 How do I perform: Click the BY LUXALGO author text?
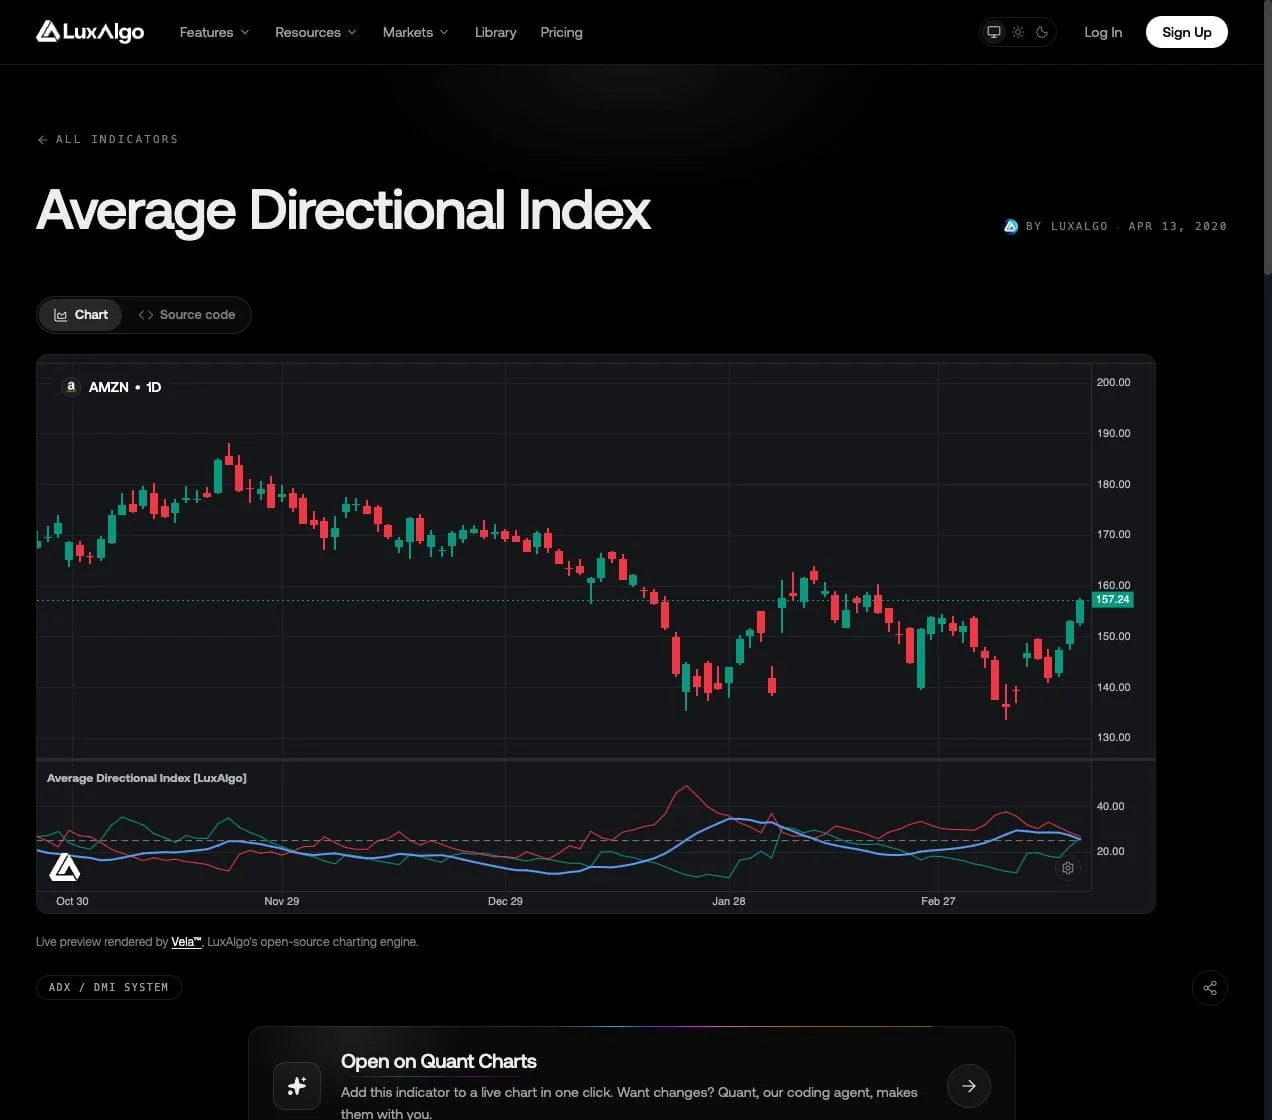1067,226
